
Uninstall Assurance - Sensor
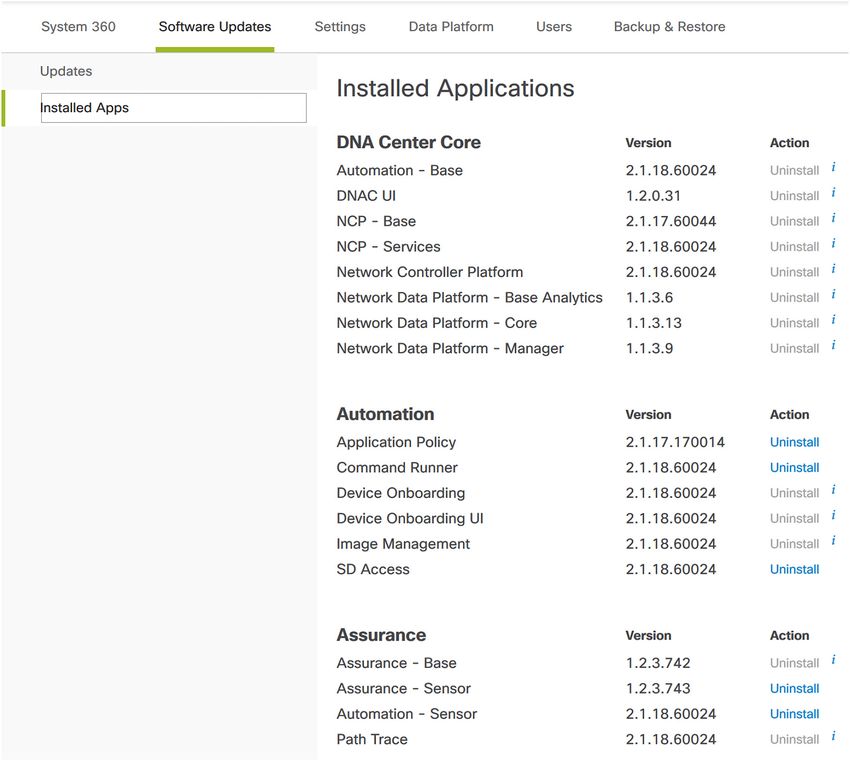tap(794, 688)
